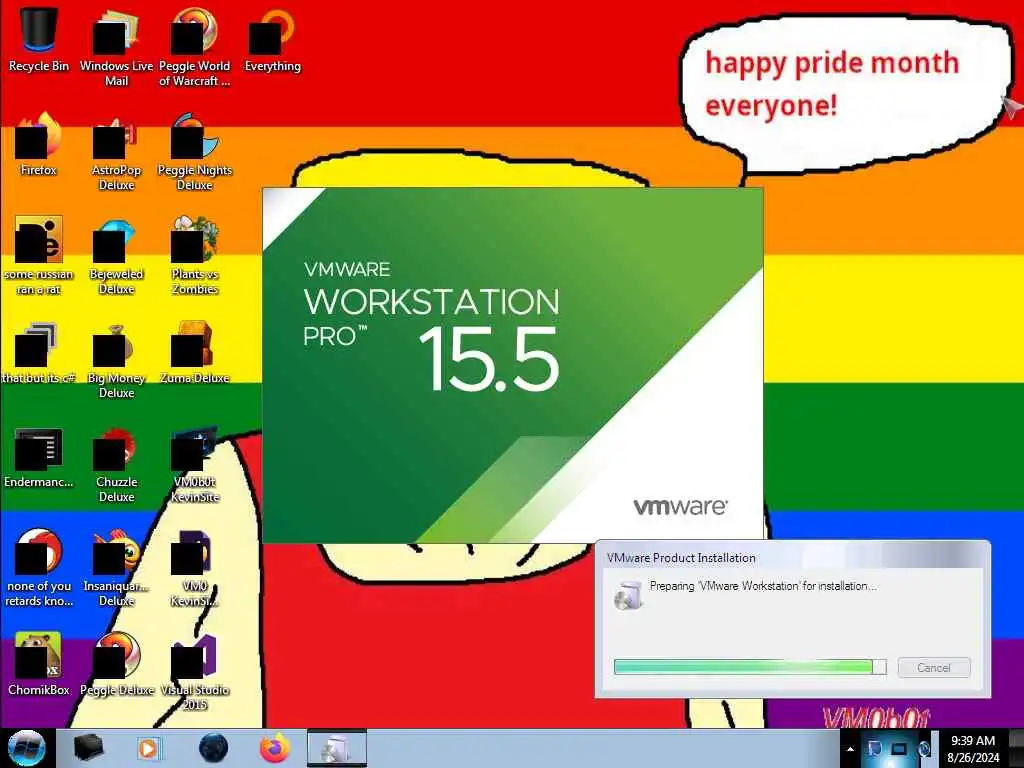Open AstroPop Deluxe desktop icon
The image size is (1024, 768).
point(116,152)
